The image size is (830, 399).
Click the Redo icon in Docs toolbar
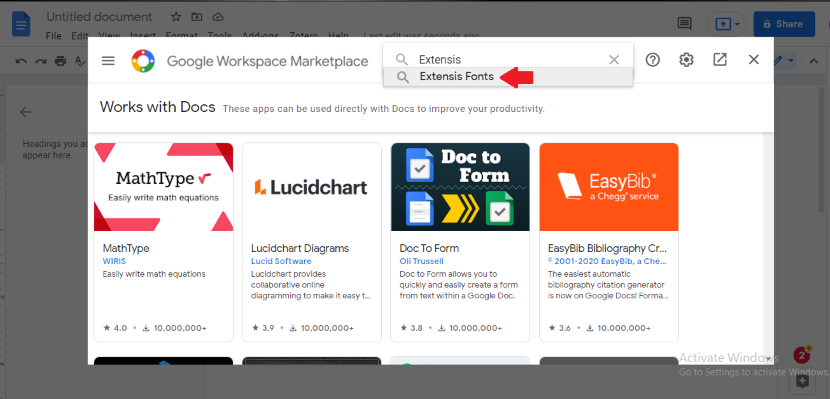(x=41, y=61)
